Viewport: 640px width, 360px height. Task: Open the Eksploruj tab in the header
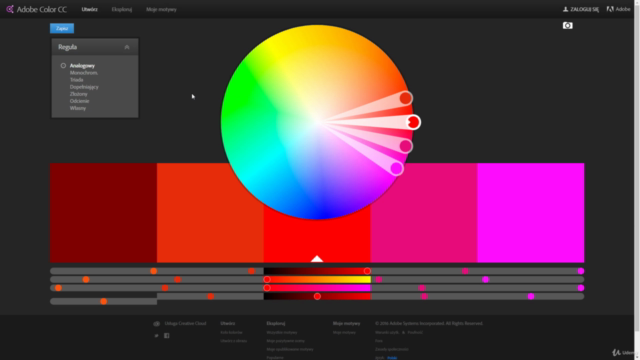pos(122,9)
